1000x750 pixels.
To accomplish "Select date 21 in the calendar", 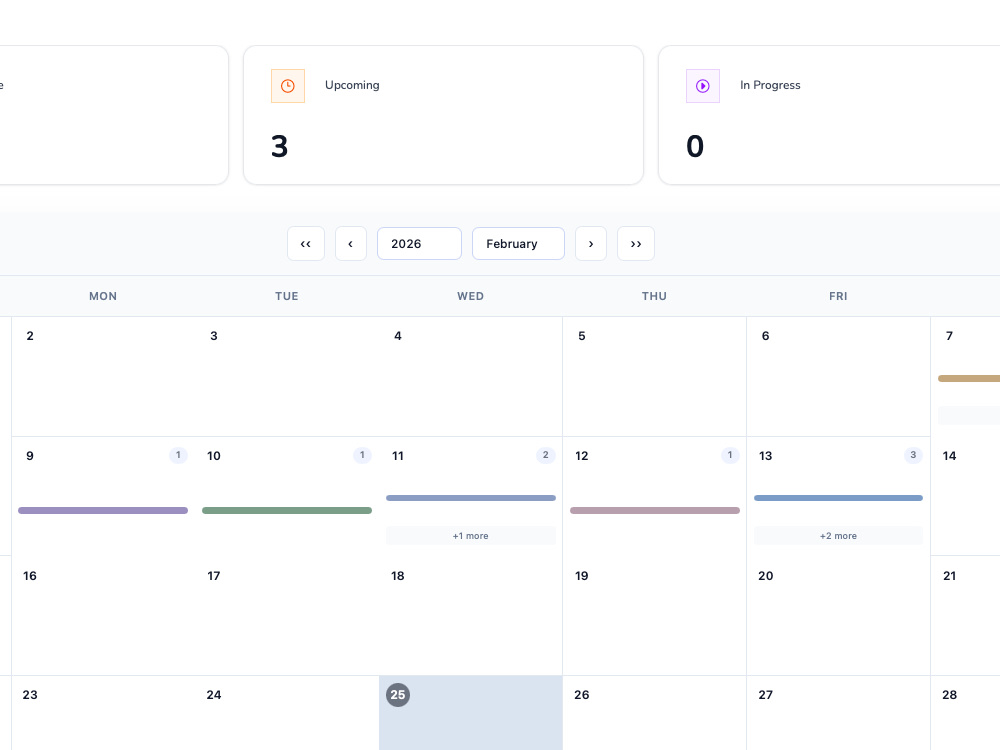I will [949, 576].
